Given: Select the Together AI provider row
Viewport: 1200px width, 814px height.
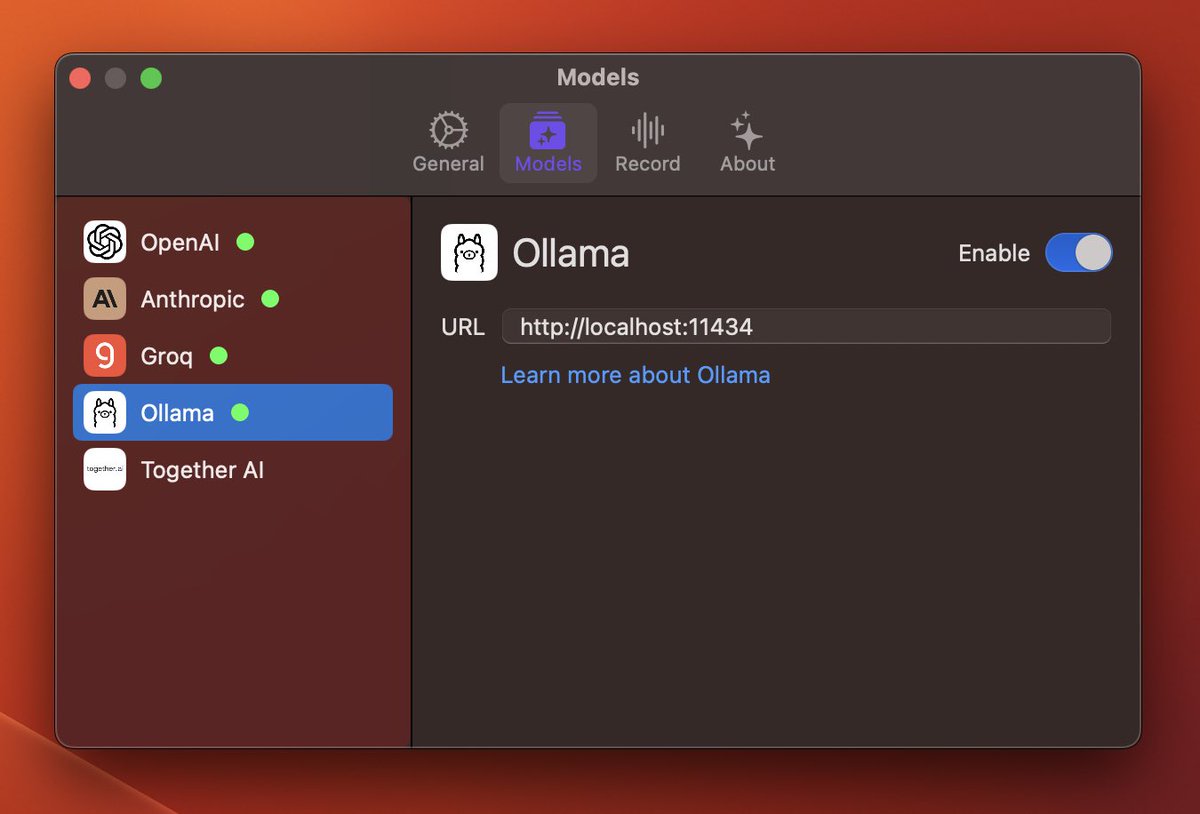Looking at the screenshot, I should (x=233, y=470).
